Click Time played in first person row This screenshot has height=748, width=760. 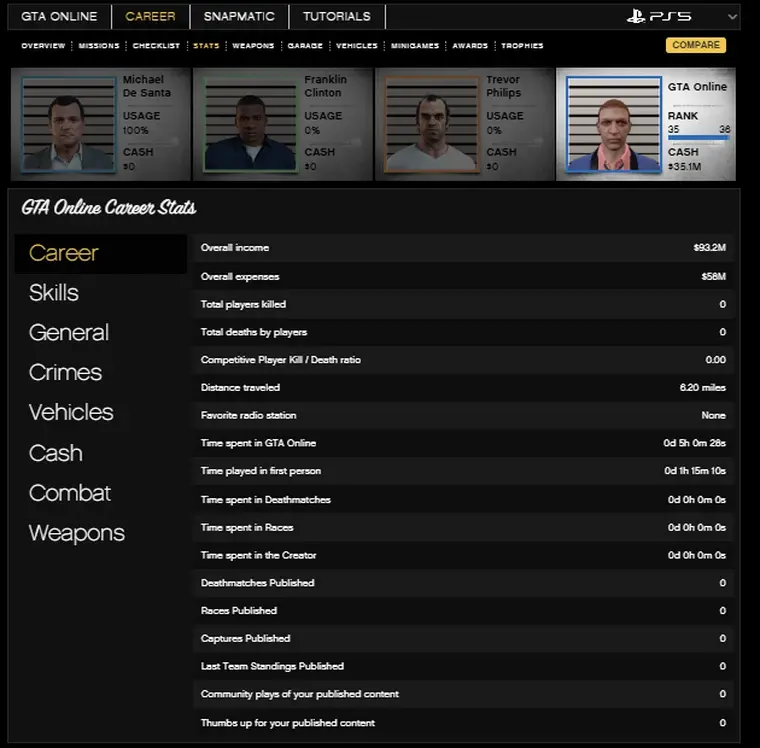463,471
